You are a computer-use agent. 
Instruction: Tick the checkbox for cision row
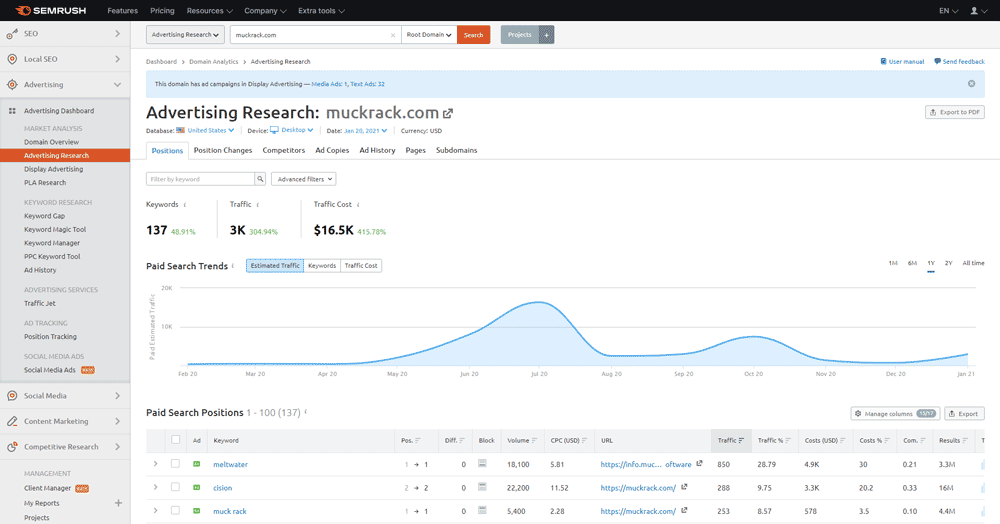(175, 487)
